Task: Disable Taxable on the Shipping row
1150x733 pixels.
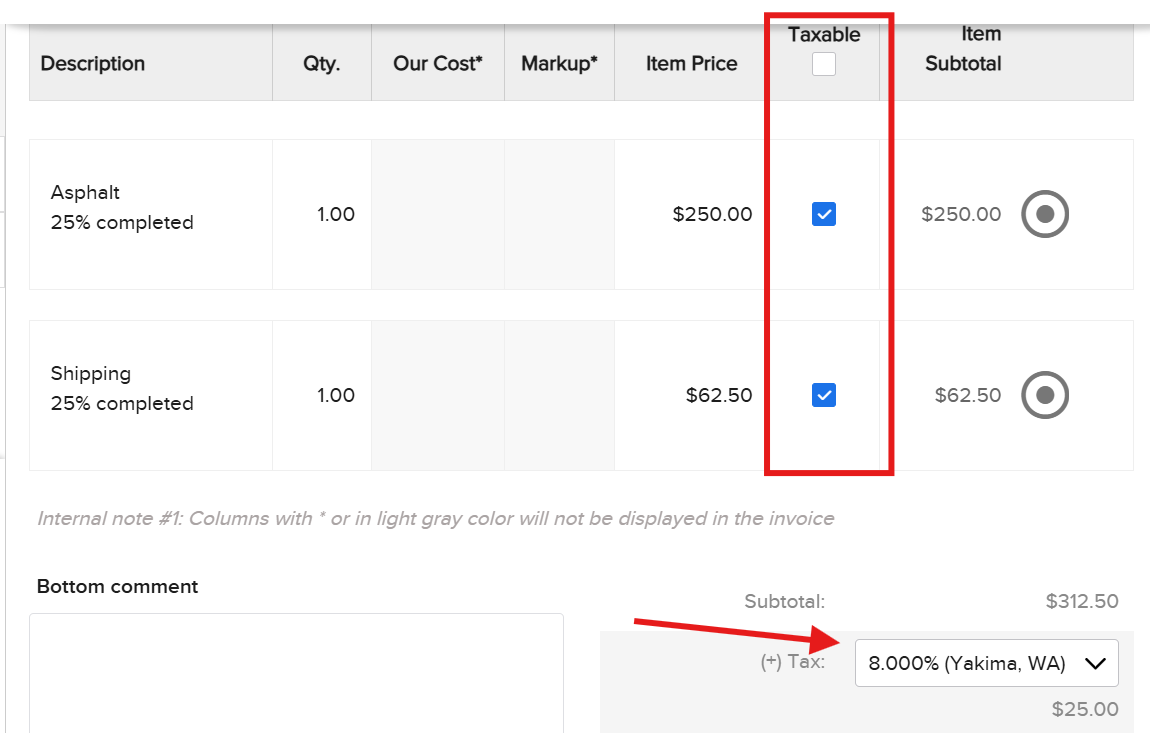Action: 822,395
